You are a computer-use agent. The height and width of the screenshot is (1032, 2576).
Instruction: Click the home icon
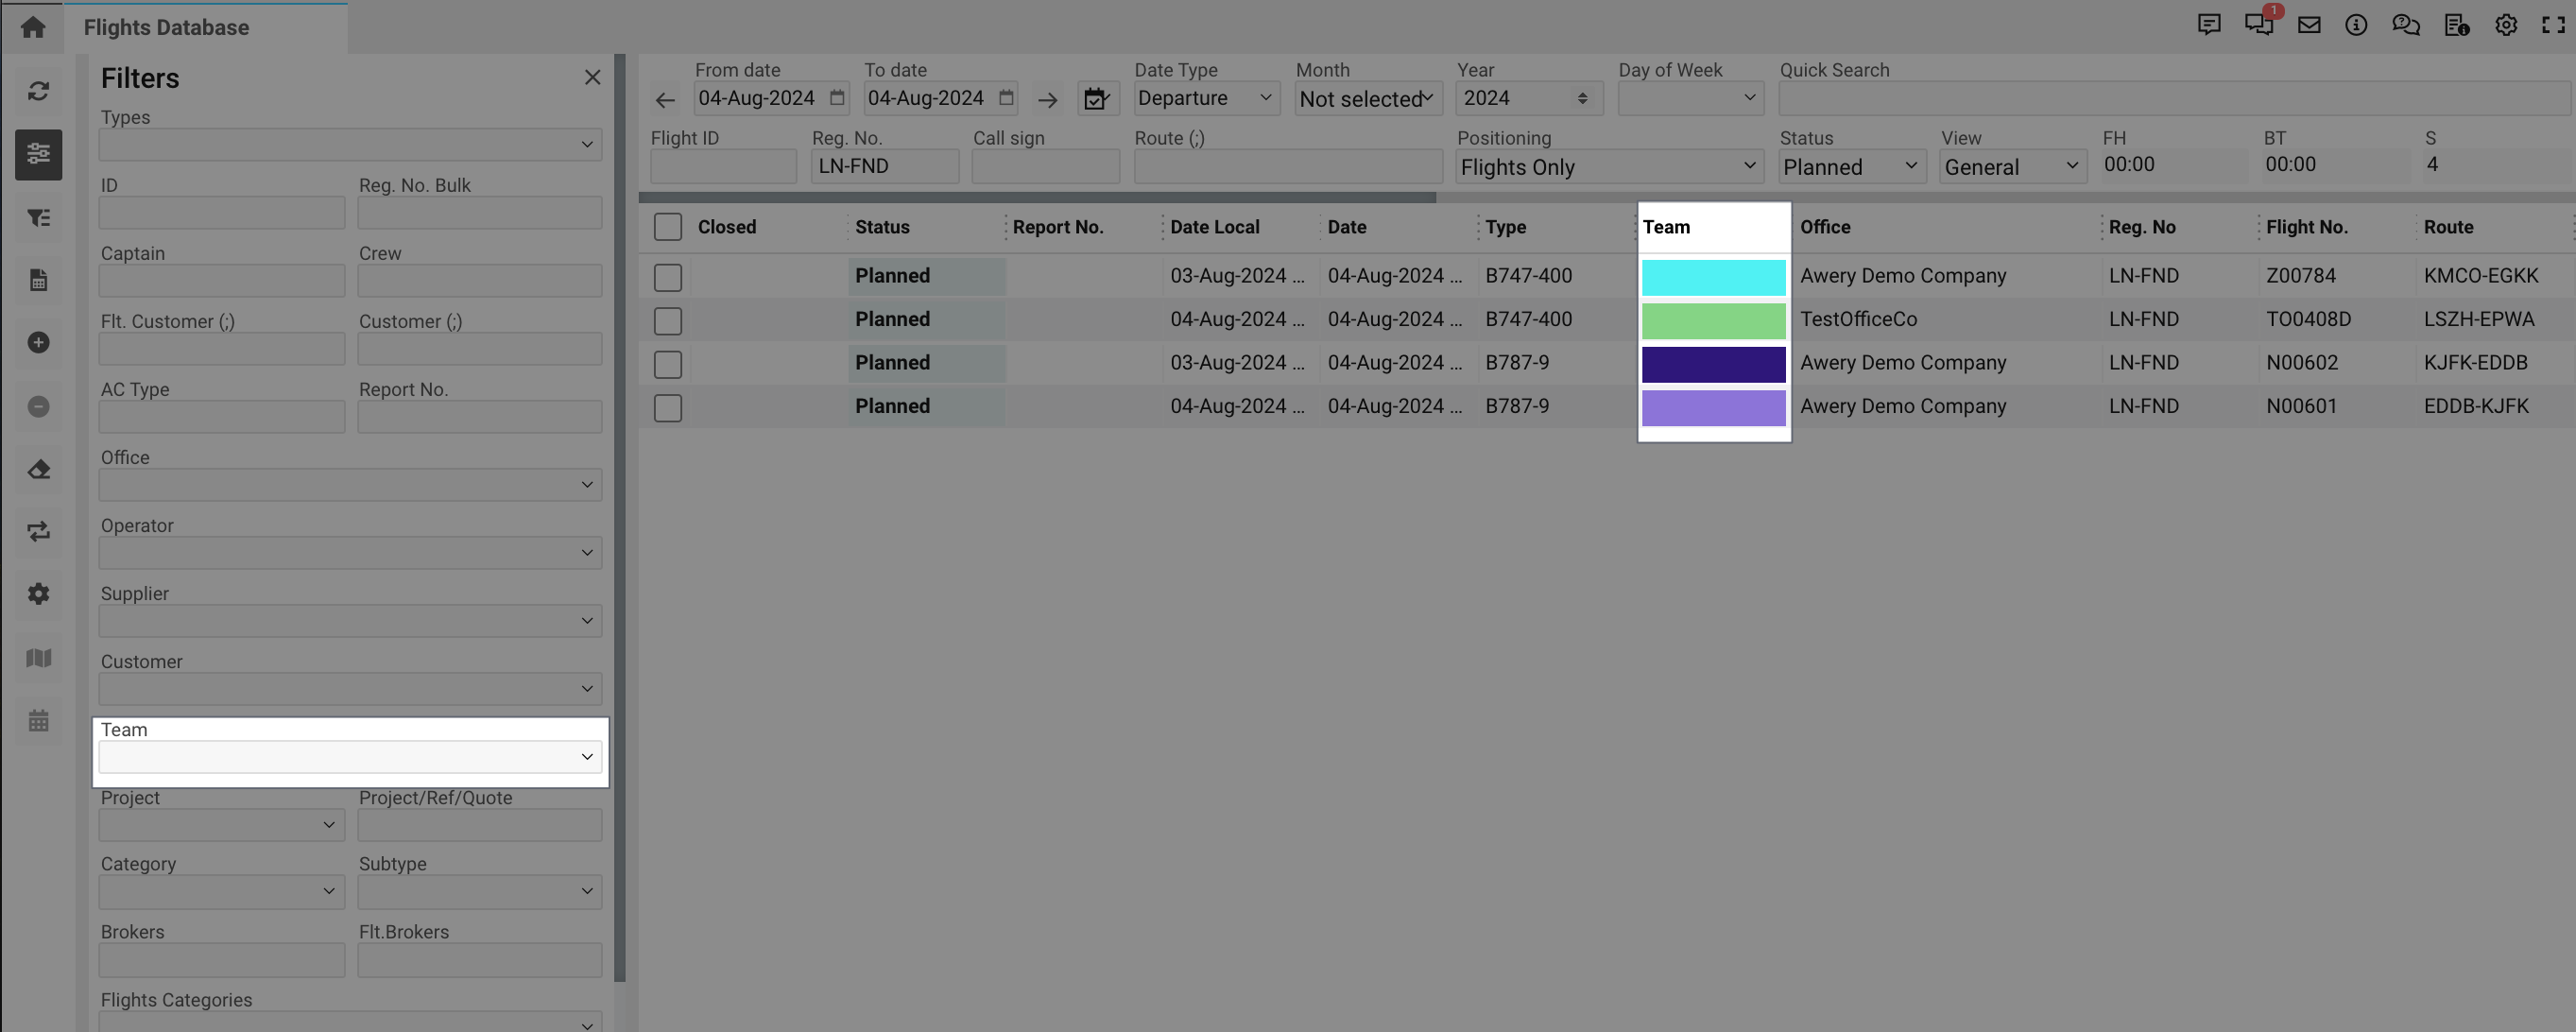[33, 27]
